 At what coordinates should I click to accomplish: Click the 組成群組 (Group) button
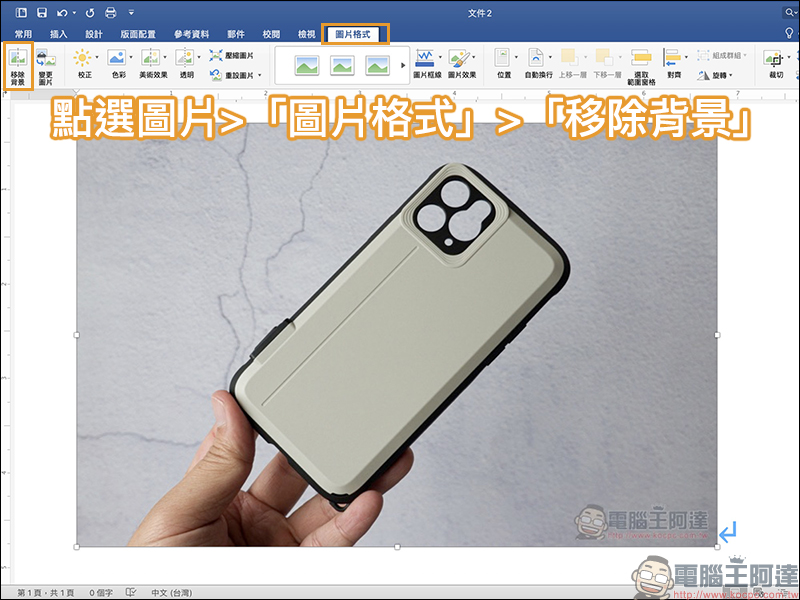point(721,55)
